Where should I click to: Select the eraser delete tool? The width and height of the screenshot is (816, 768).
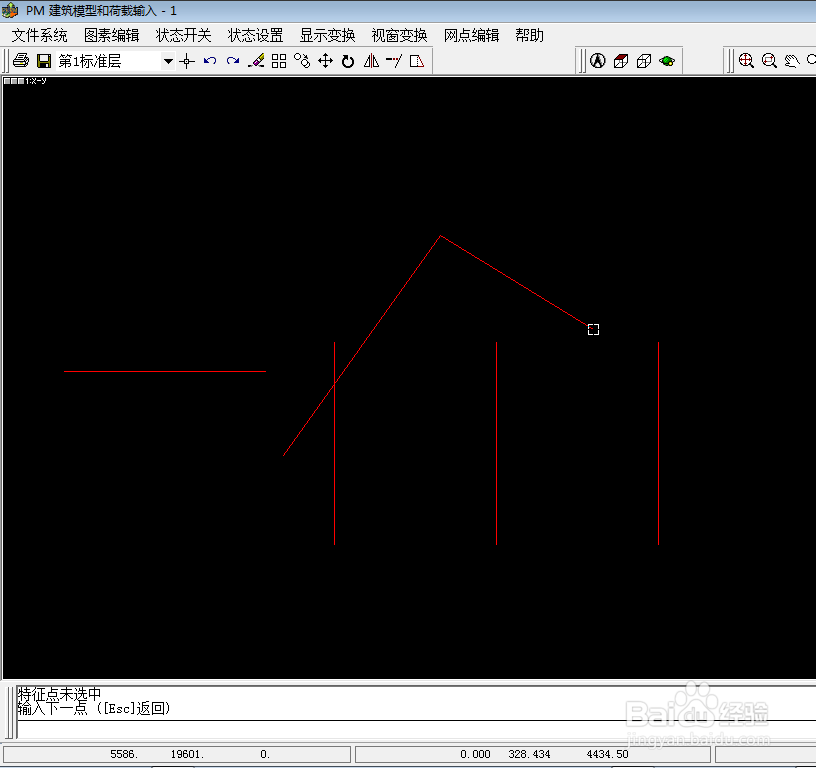[x=256, y=61]
